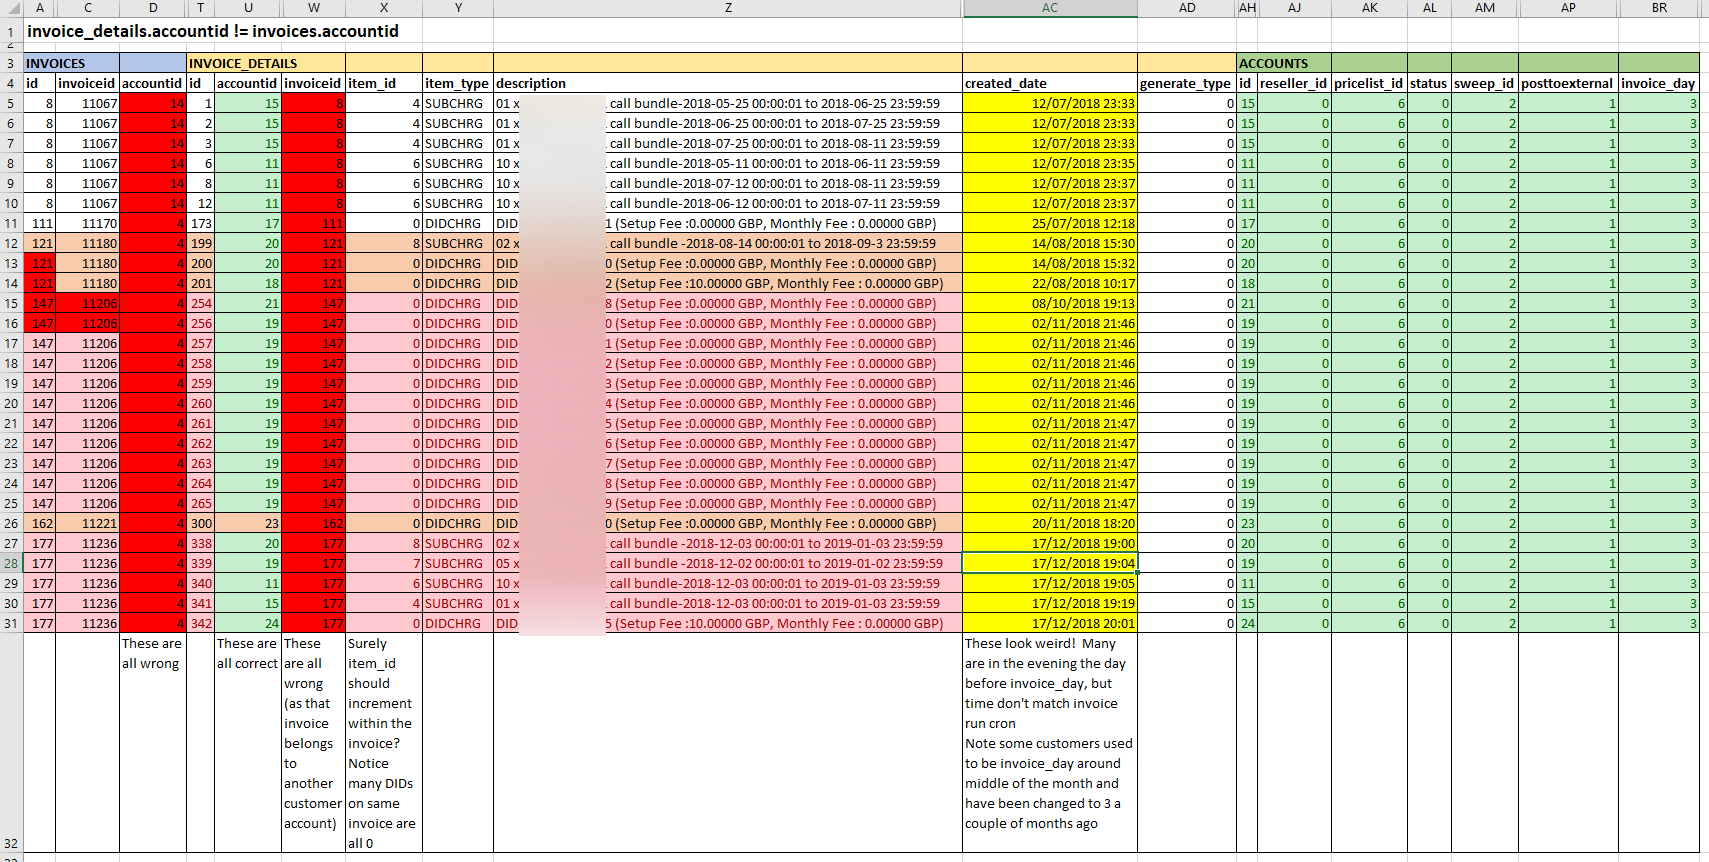The image size is (1709, 862).
Task: Click the 'posttoexternal' column heading cell
Action: click(x=1568, y=83)
